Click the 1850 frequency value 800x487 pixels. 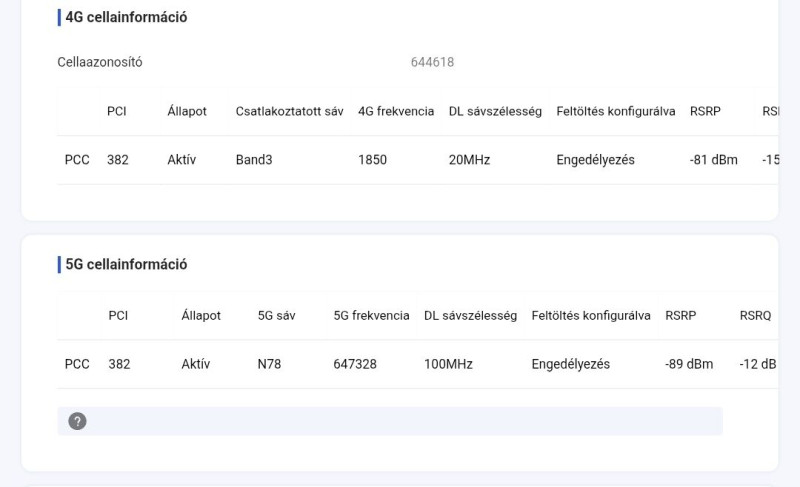click(372, 160)
